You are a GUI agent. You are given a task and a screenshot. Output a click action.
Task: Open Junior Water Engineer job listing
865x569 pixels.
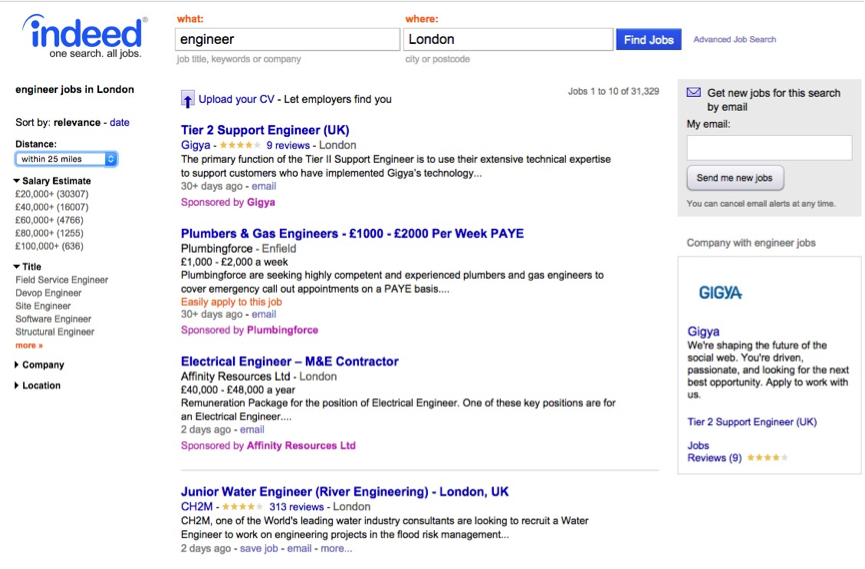(345, 492)
